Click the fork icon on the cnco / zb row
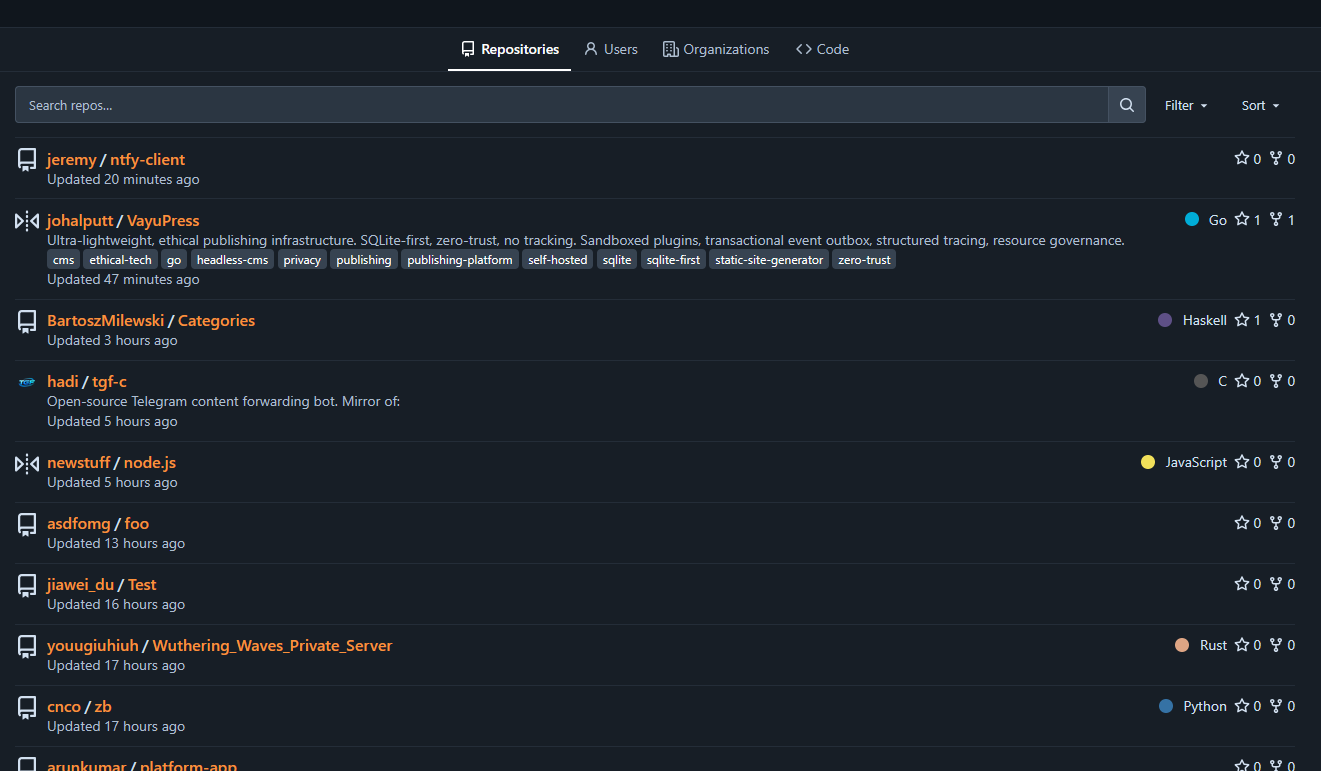This screenshot has height=771, width=1321. tap(1276, 706)
